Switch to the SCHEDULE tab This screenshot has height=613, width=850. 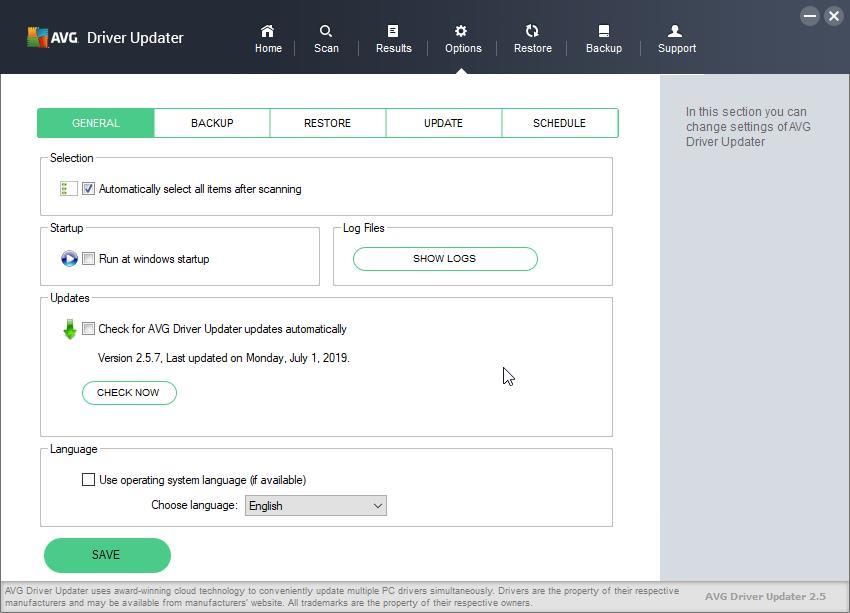click(x=559, y=123)
